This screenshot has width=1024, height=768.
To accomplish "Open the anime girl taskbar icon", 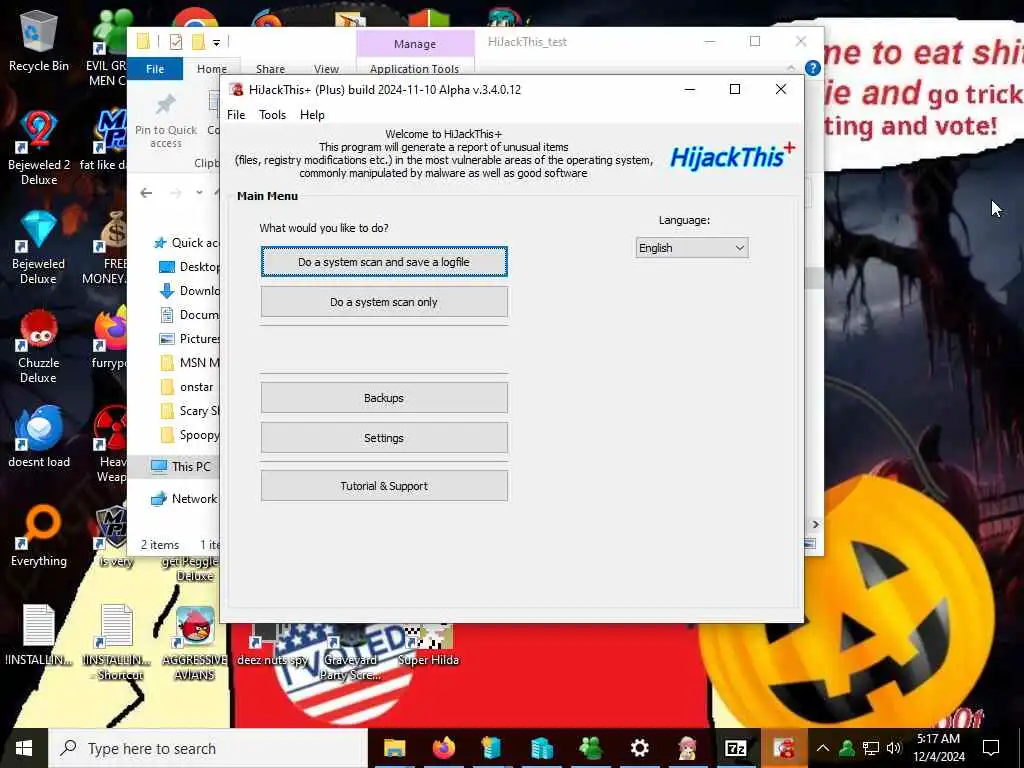I will tap(687, 748).
